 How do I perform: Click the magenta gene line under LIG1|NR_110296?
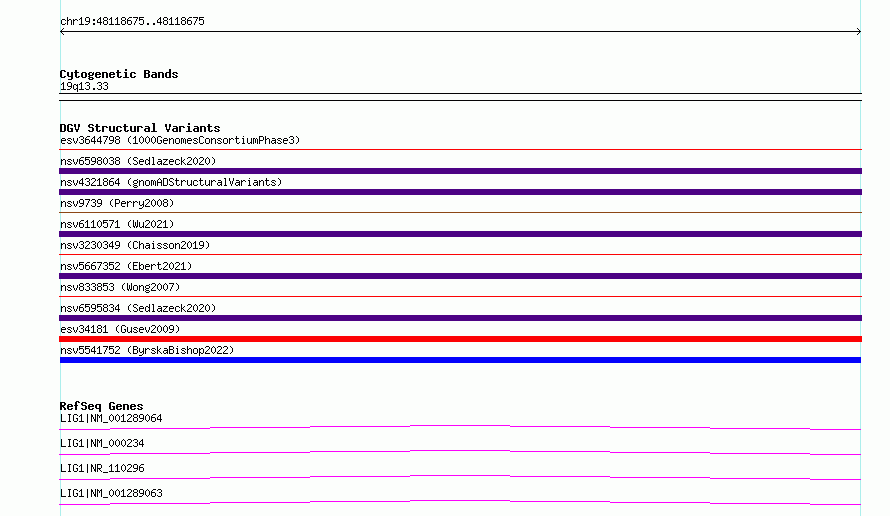click(x=460, y=476)
